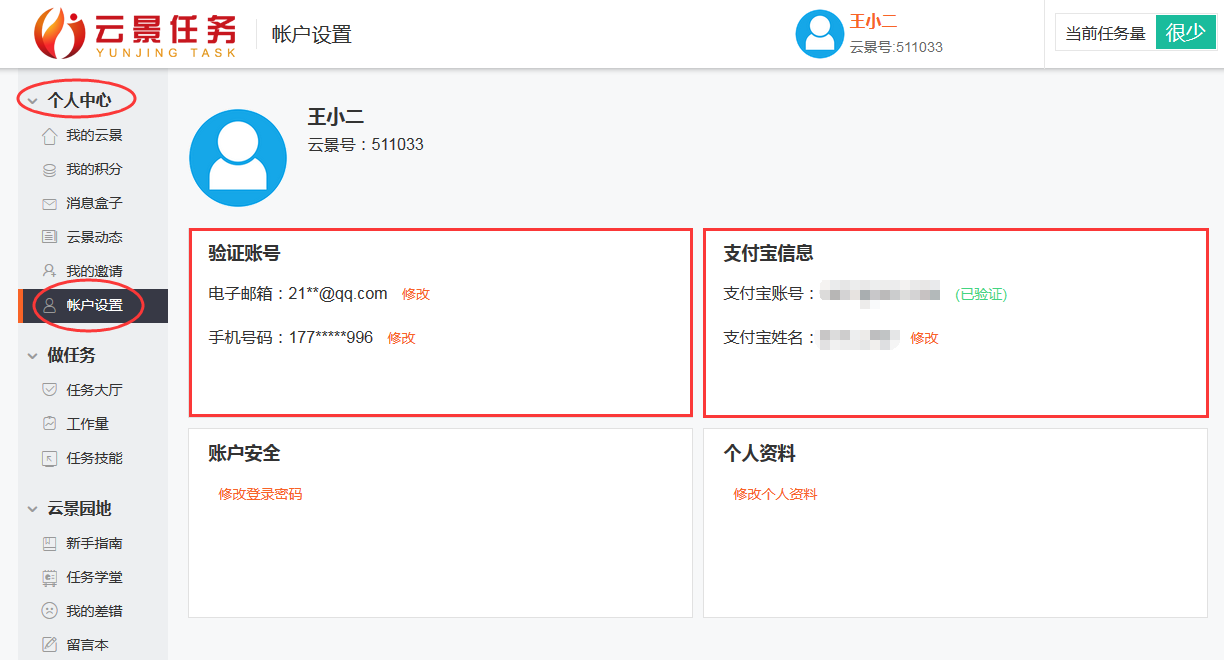Open 我的积分 in the sidebar
Screen dimensions: 1224x660
pos(93,170)
